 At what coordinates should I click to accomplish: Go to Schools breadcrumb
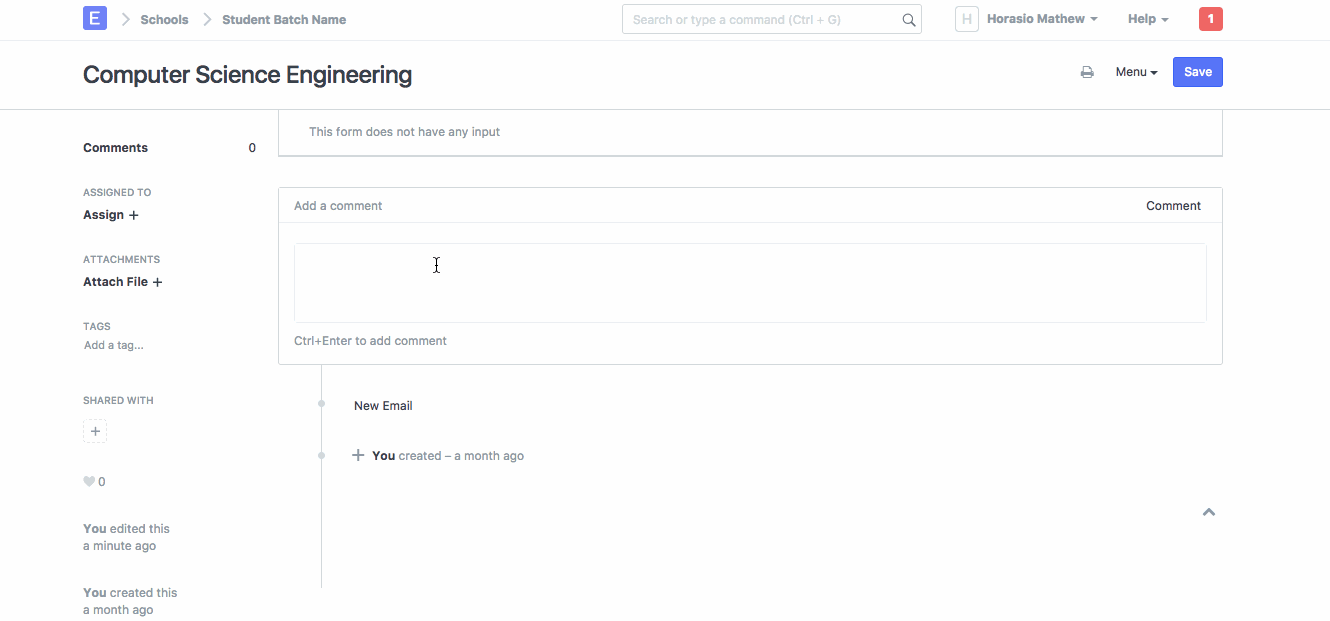(164, 19)
